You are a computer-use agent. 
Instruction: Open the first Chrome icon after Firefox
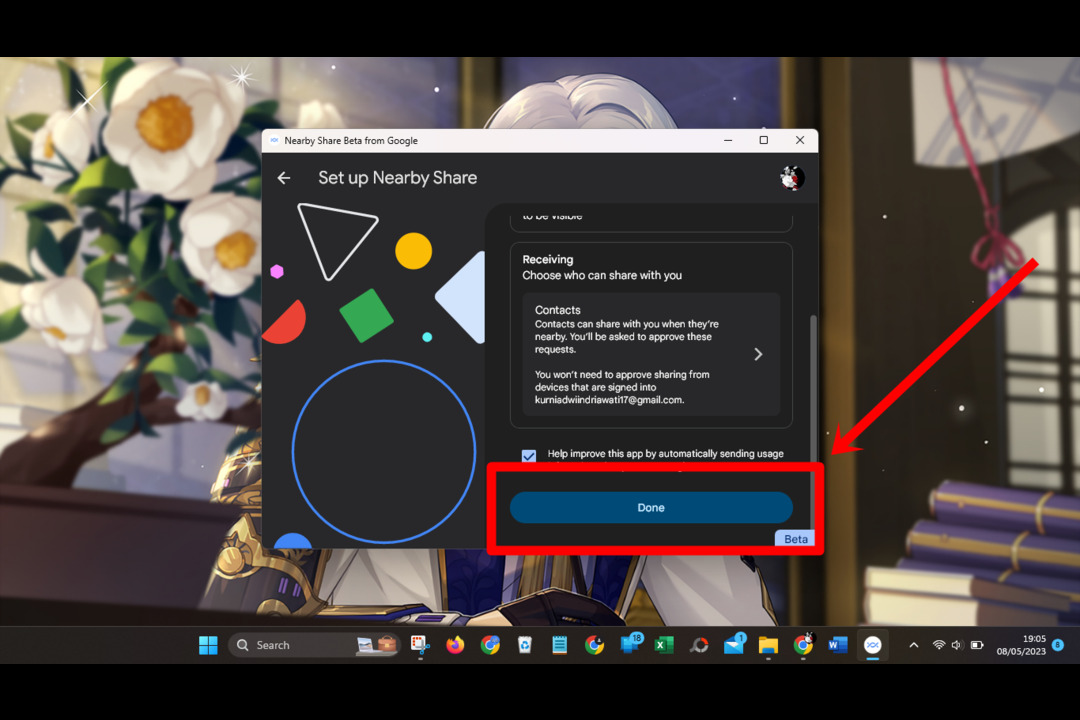(x=490, y=645)
